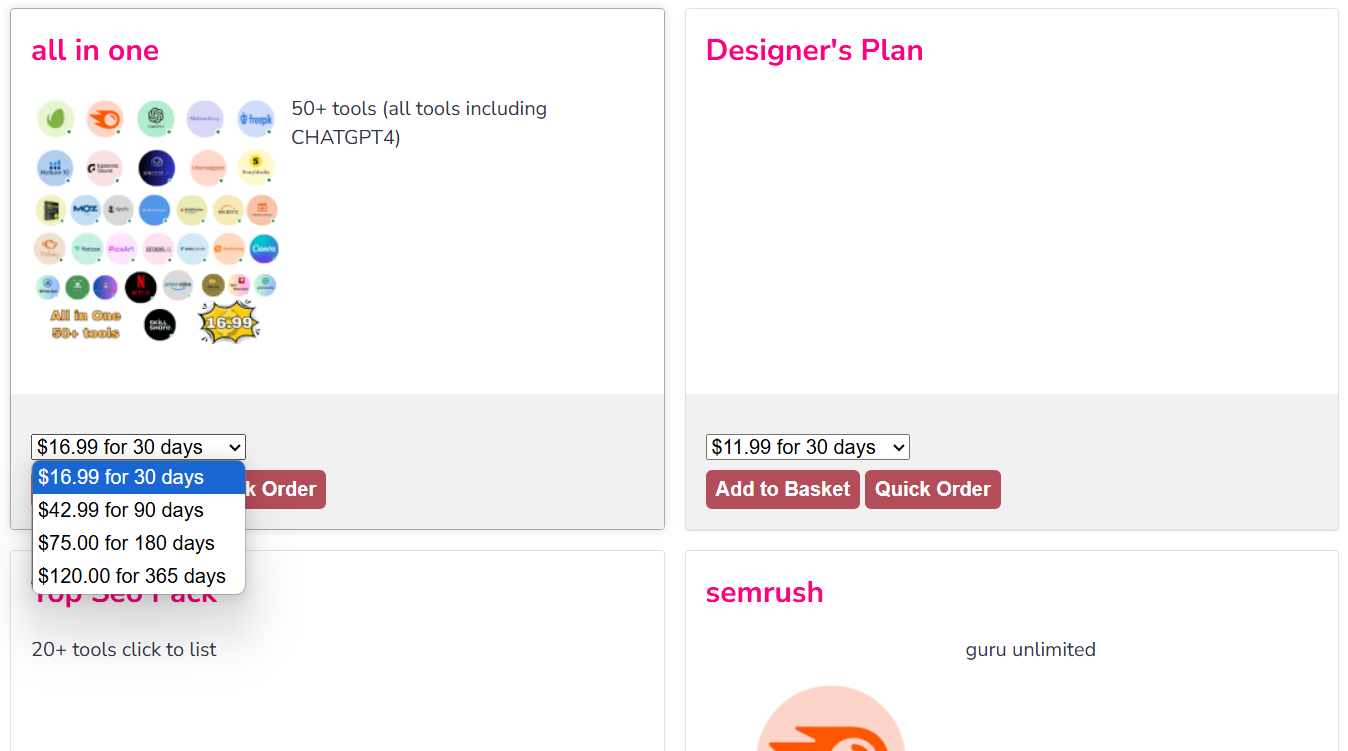
Task: Click the Skillshare black circle icon
Action: 160,324
